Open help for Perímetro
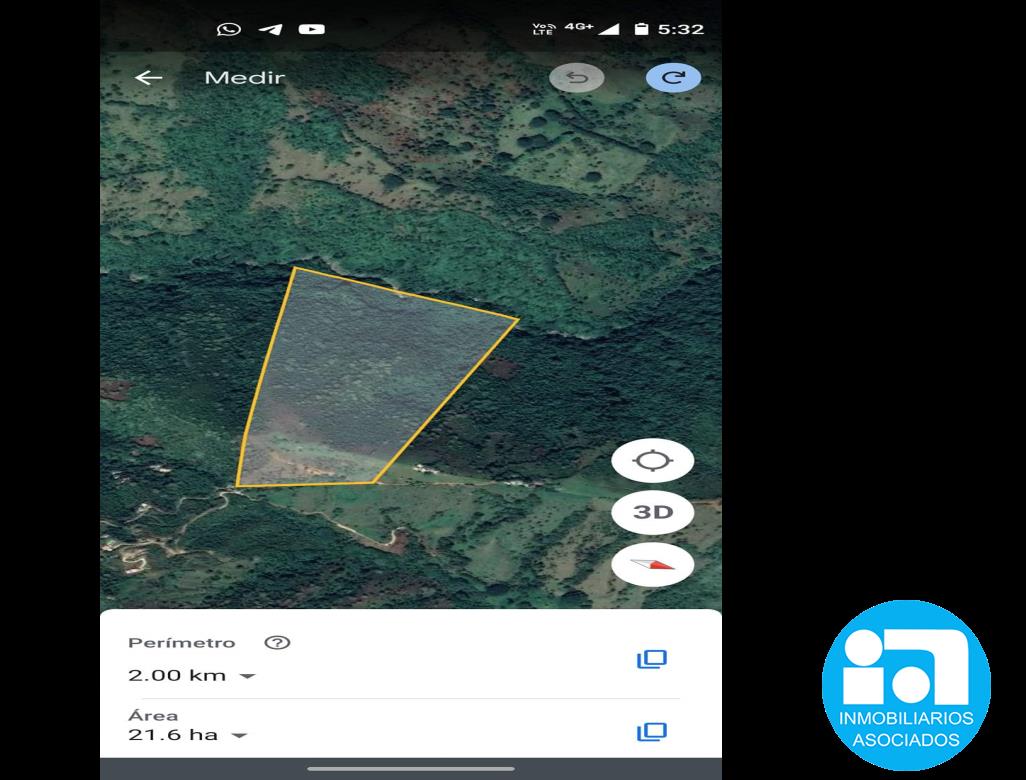This screenshot has height=780, width=1026. point(277,643)
